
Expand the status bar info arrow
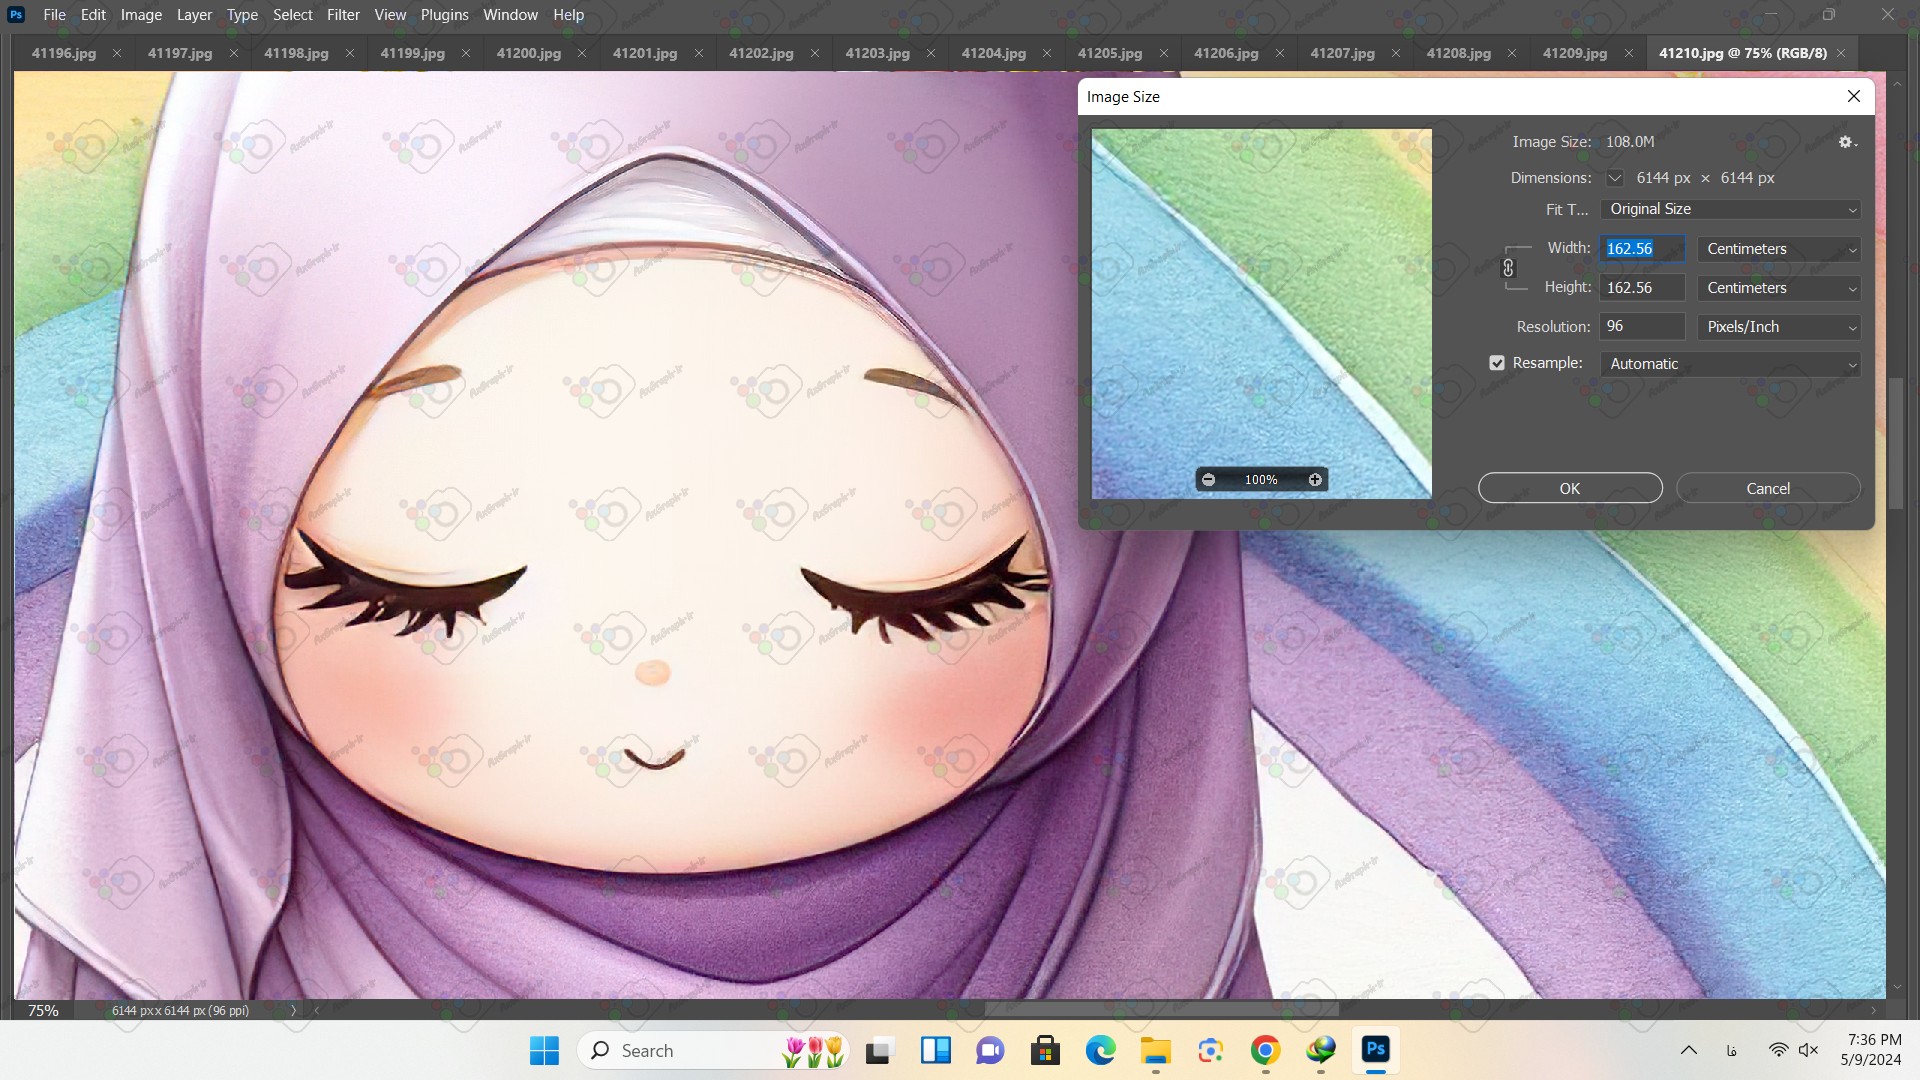pyautogui.click(x=293, y=1010)
